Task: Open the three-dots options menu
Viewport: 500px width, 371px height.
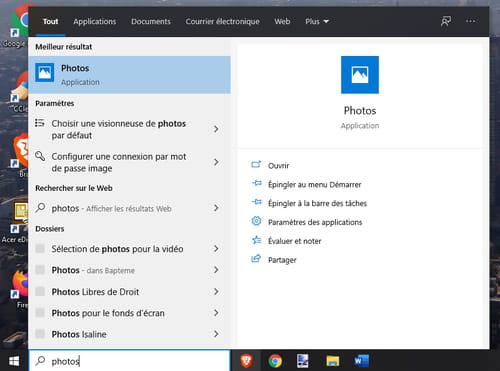Action: pos(470,21)
